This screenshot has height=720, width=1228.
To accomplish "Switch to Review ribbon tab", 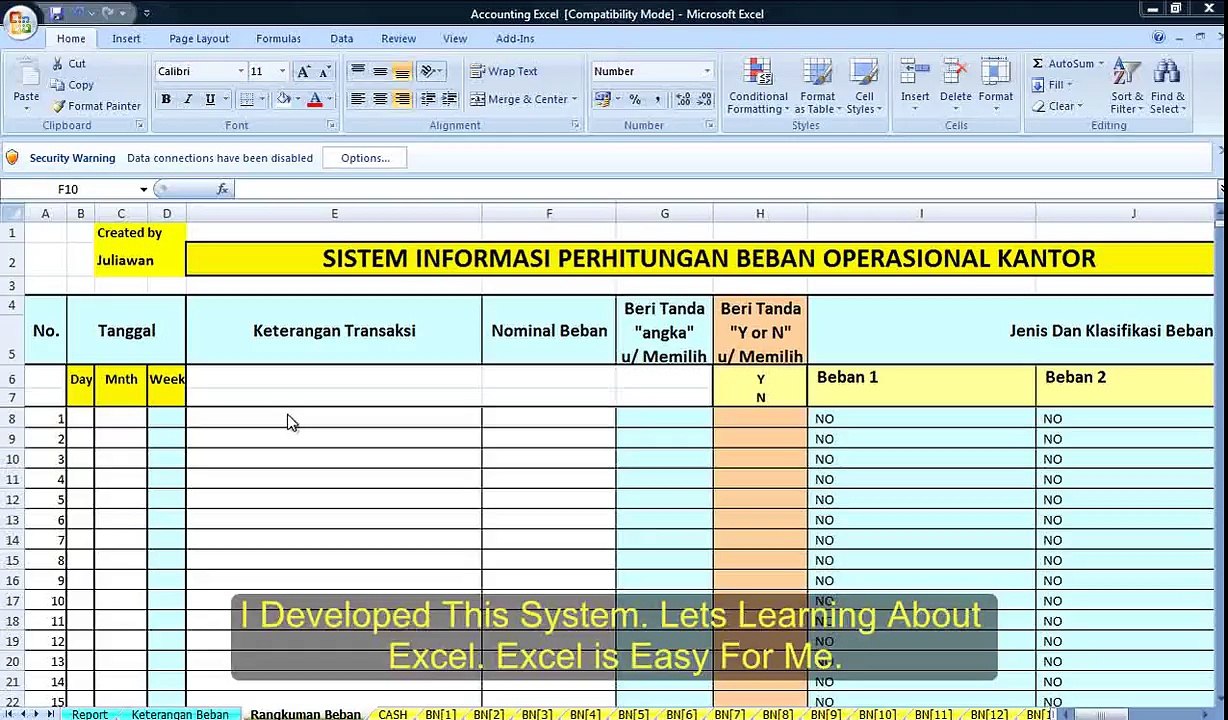I will tap(398, 39).
